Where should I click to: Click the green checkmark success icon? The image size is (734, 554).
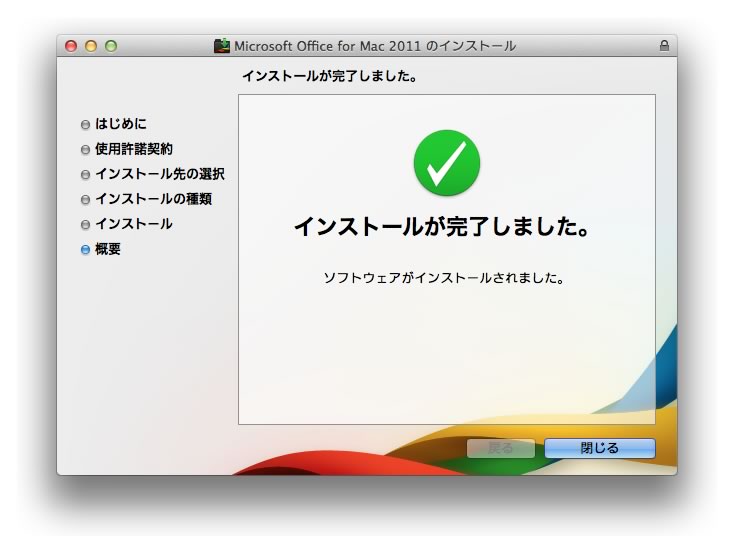[x=447, y=163]
